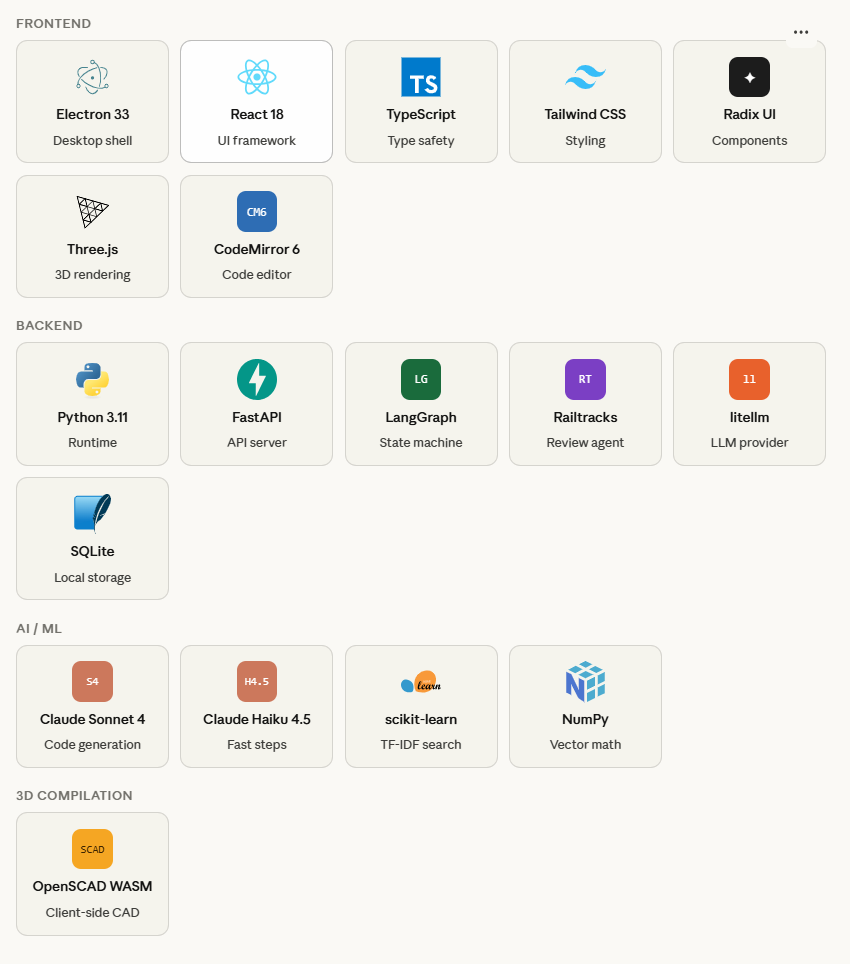Click the Three.js triangle mesh icon
Image resolution: width=850 pixels, height=964 pixels.
[x=92, y=211]
